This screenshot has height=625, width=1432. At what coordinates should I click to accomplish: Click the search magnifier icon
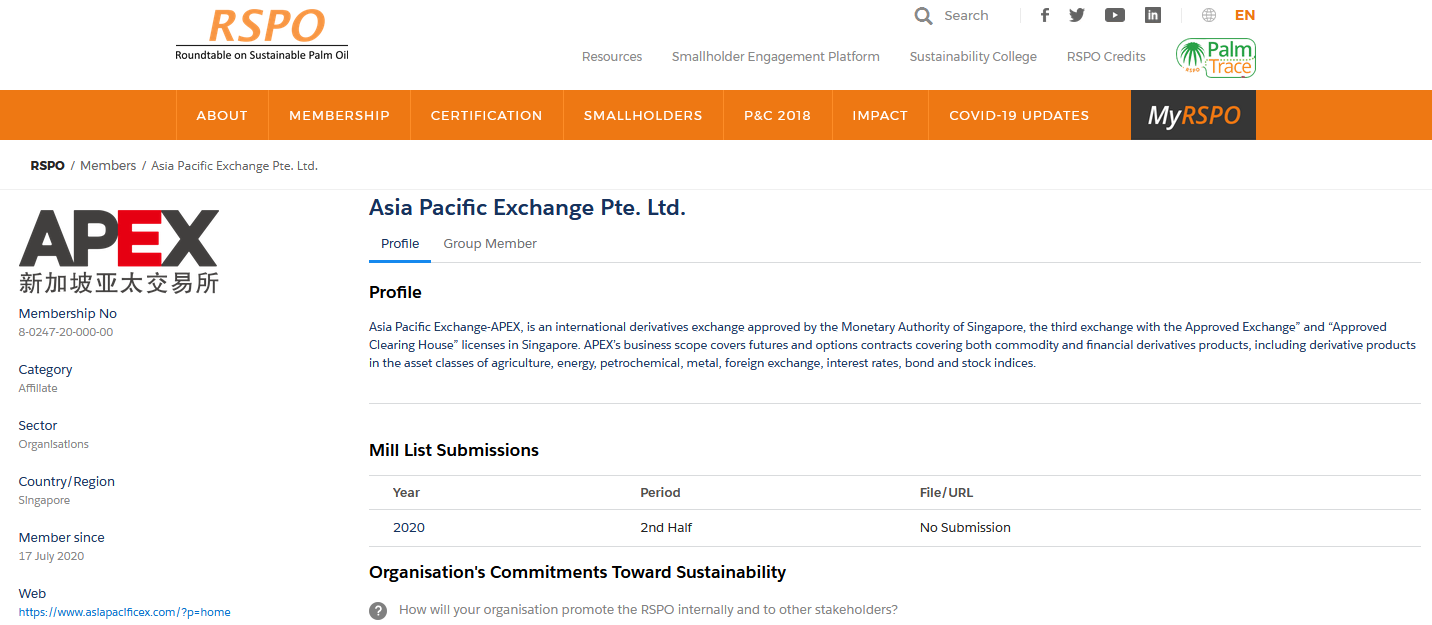923,16
